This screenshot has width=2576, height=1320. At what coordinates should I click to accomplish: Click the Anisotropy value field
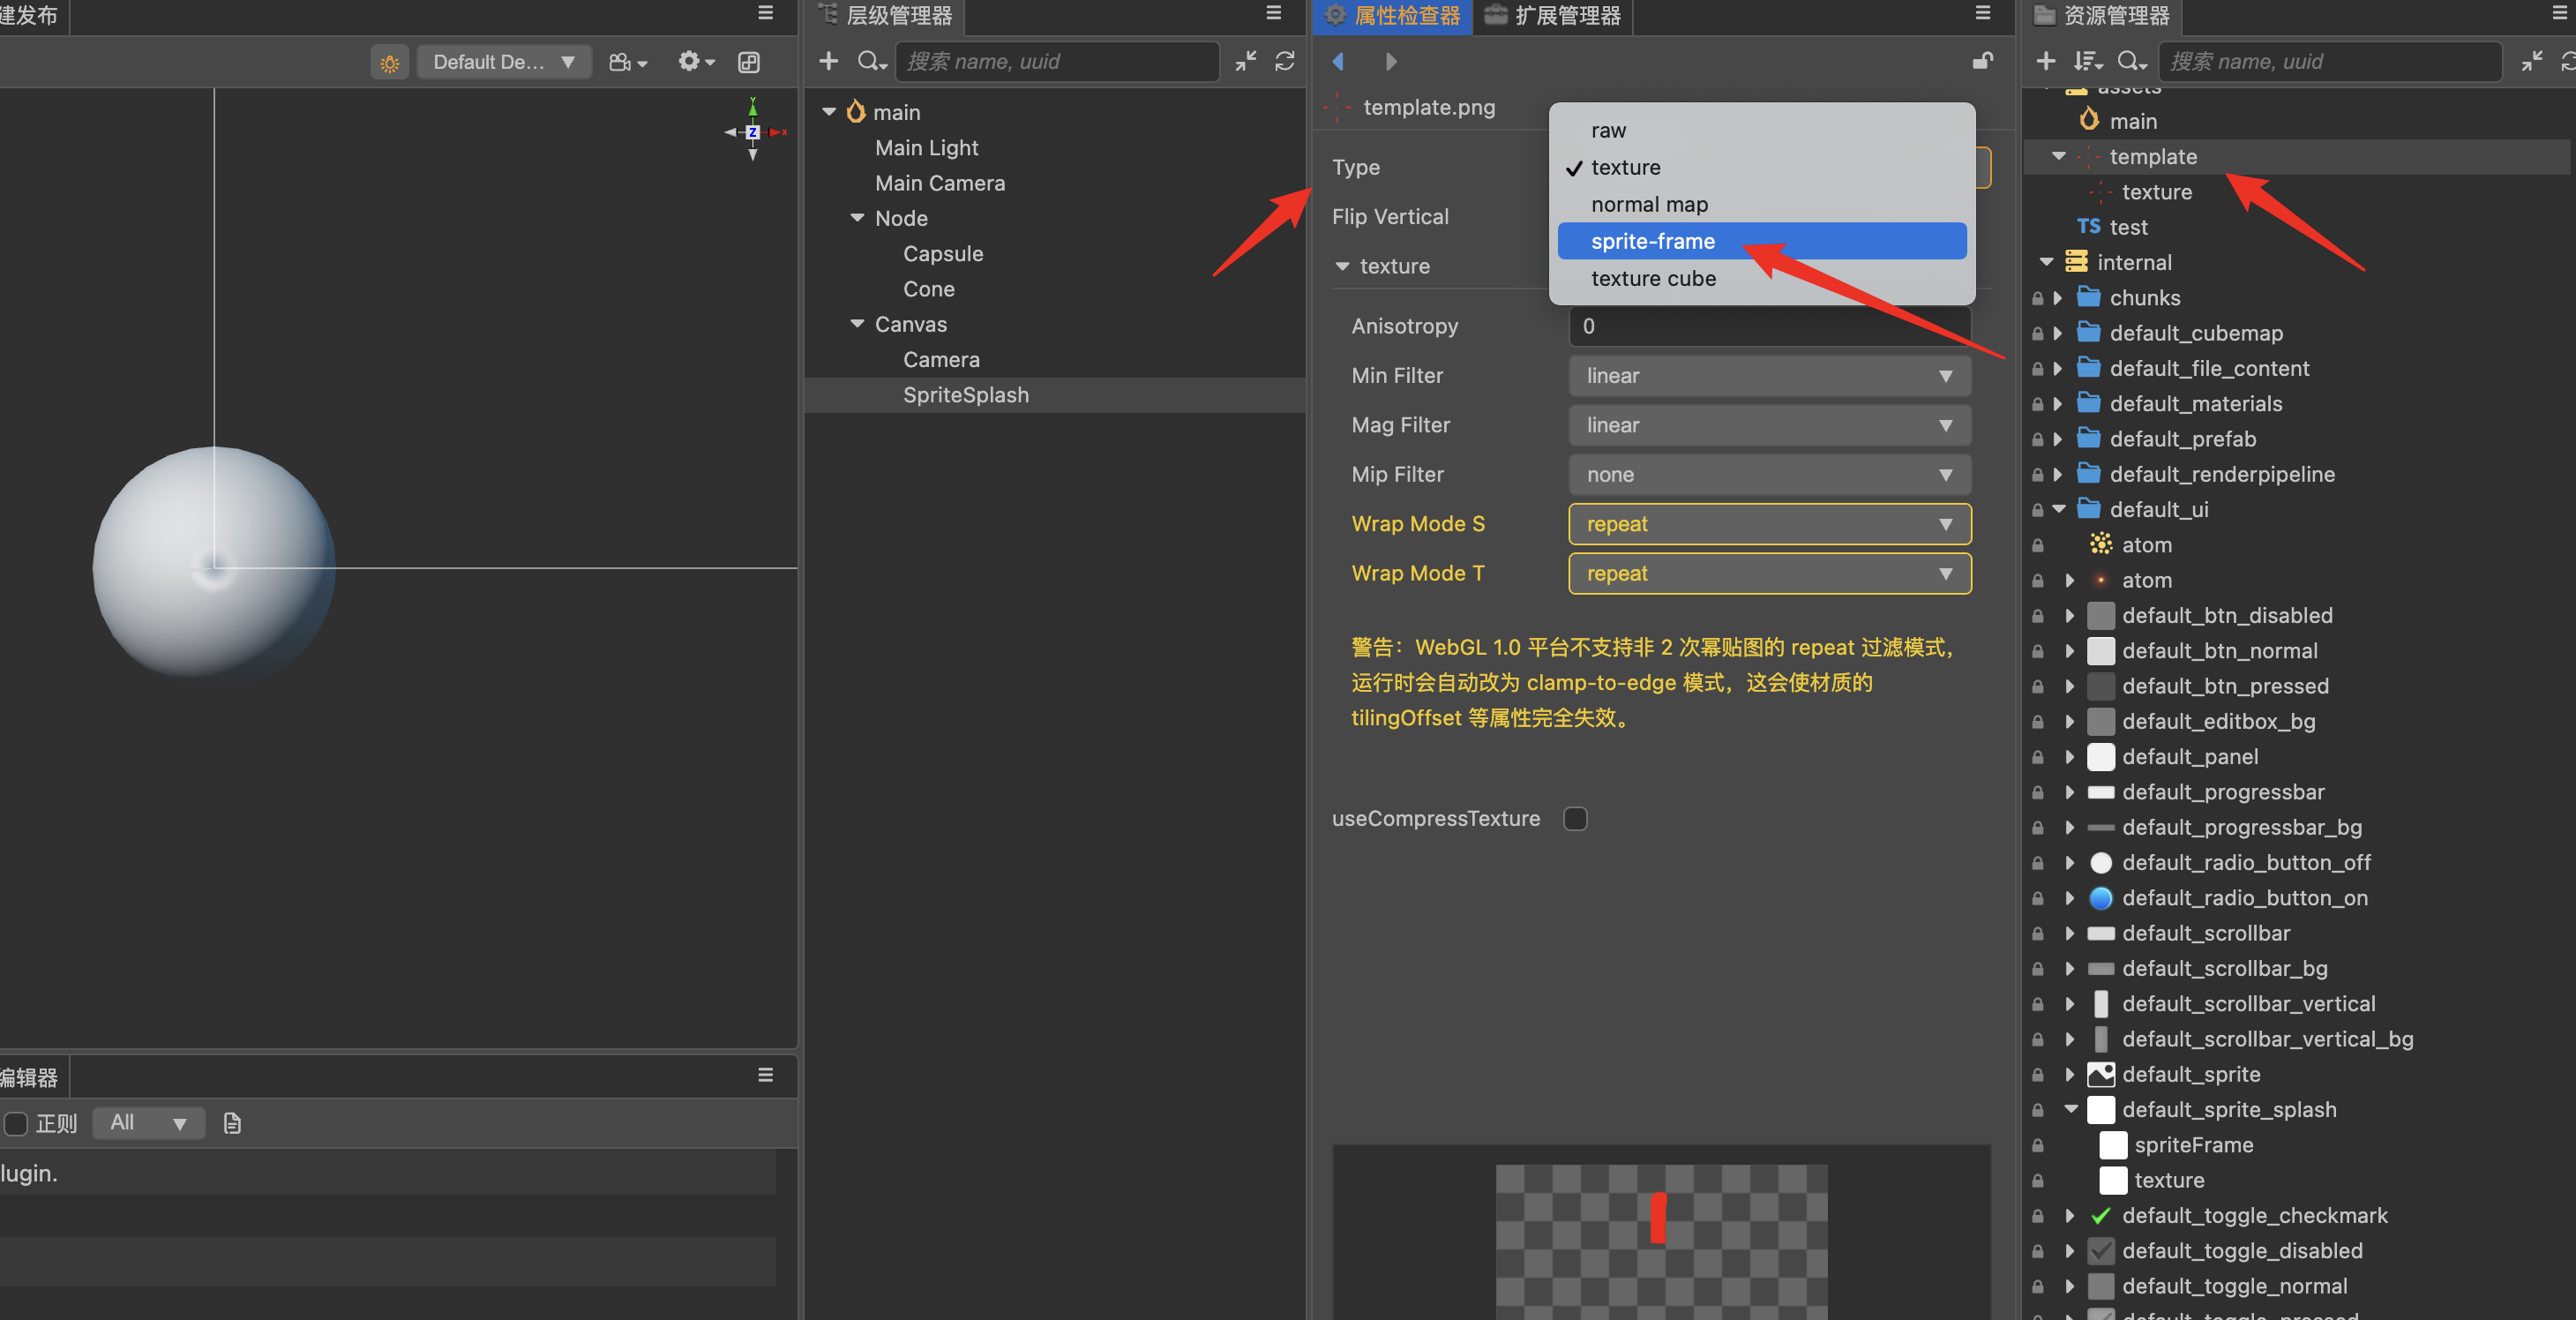click(x=1768, y=326)
